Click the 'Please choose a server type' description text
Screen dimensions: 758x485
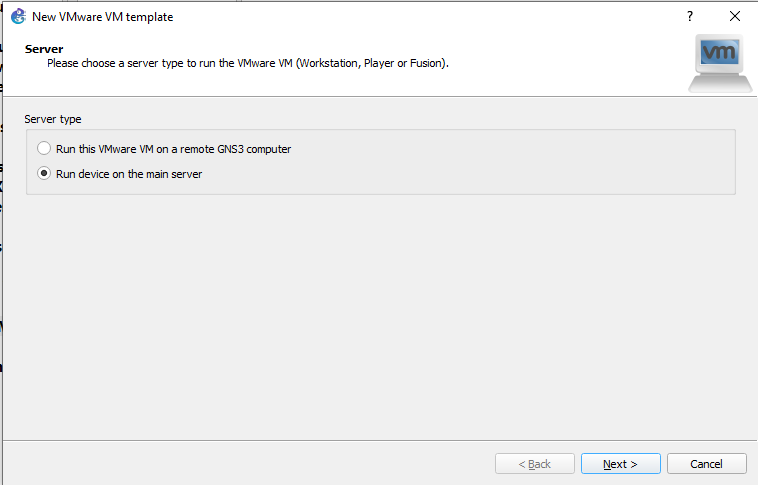click(x=248, y=63)
